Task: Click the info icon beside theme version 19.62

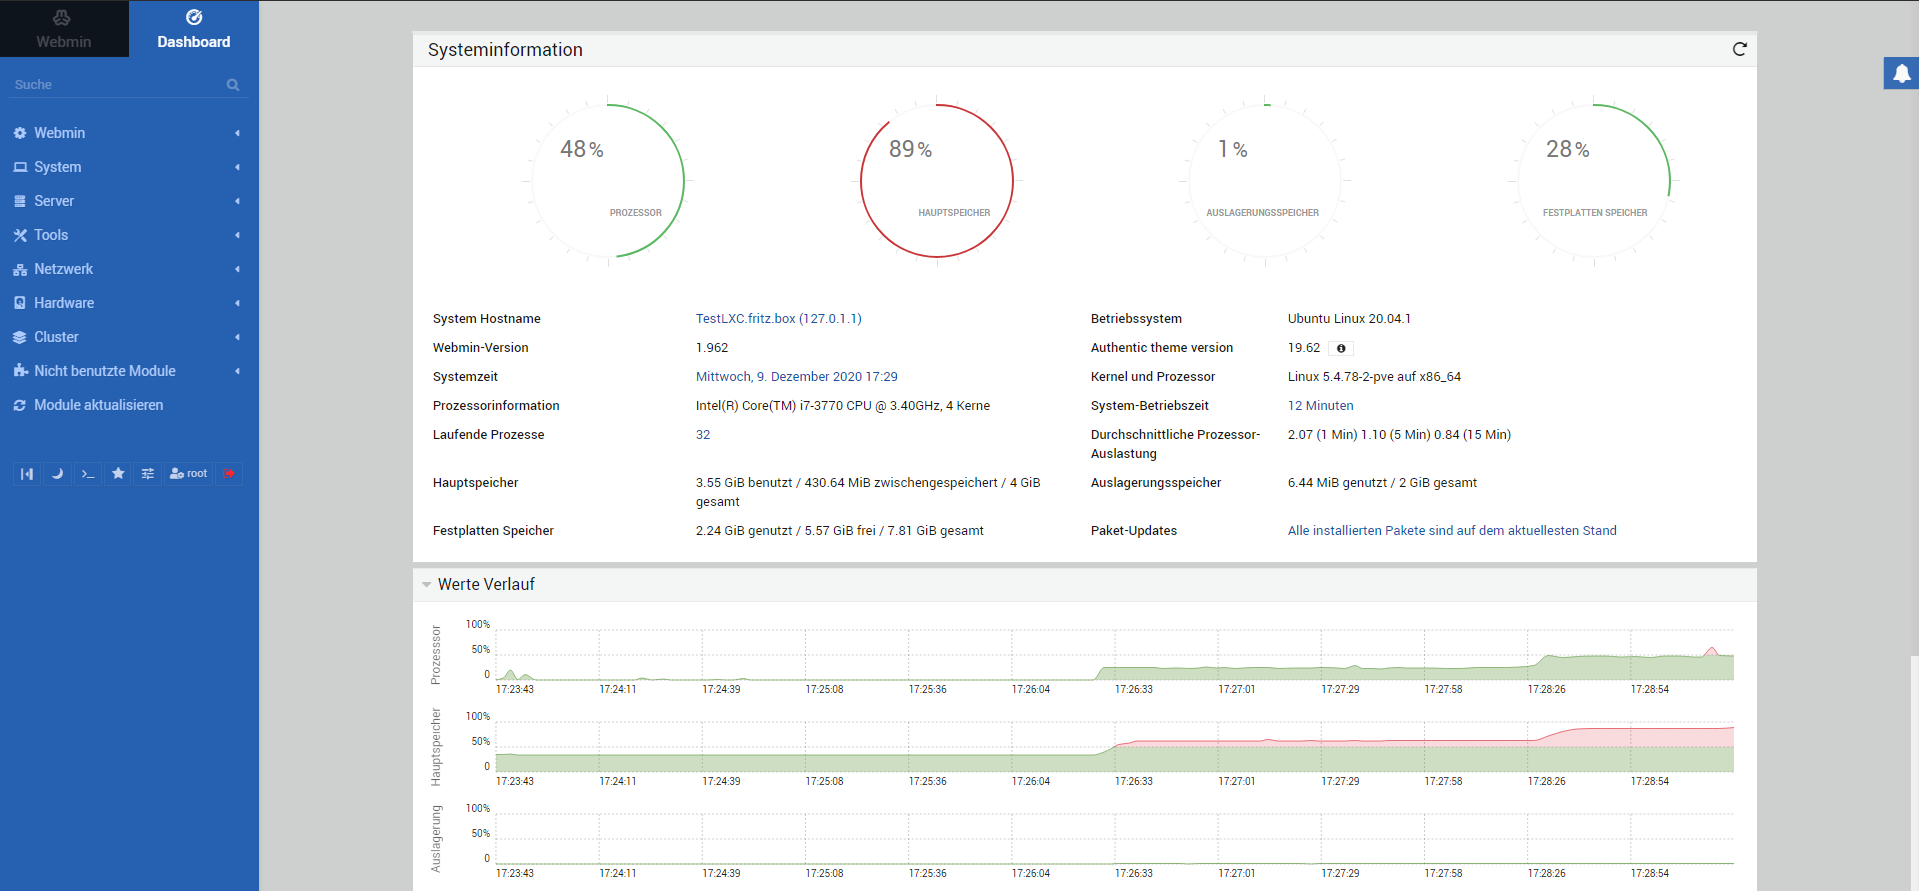Action: pyautogui.click(x=1341, y=348)
